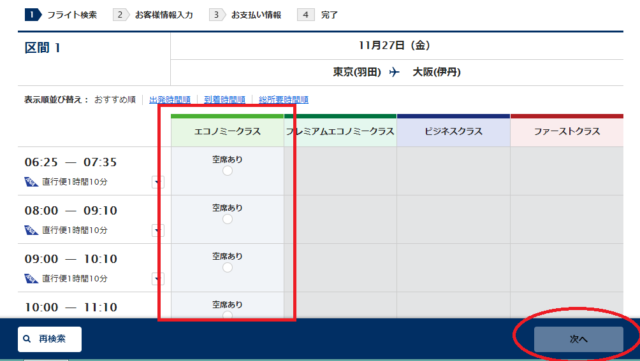Click the 09:00 — 10:10 time text

[71, 259]
